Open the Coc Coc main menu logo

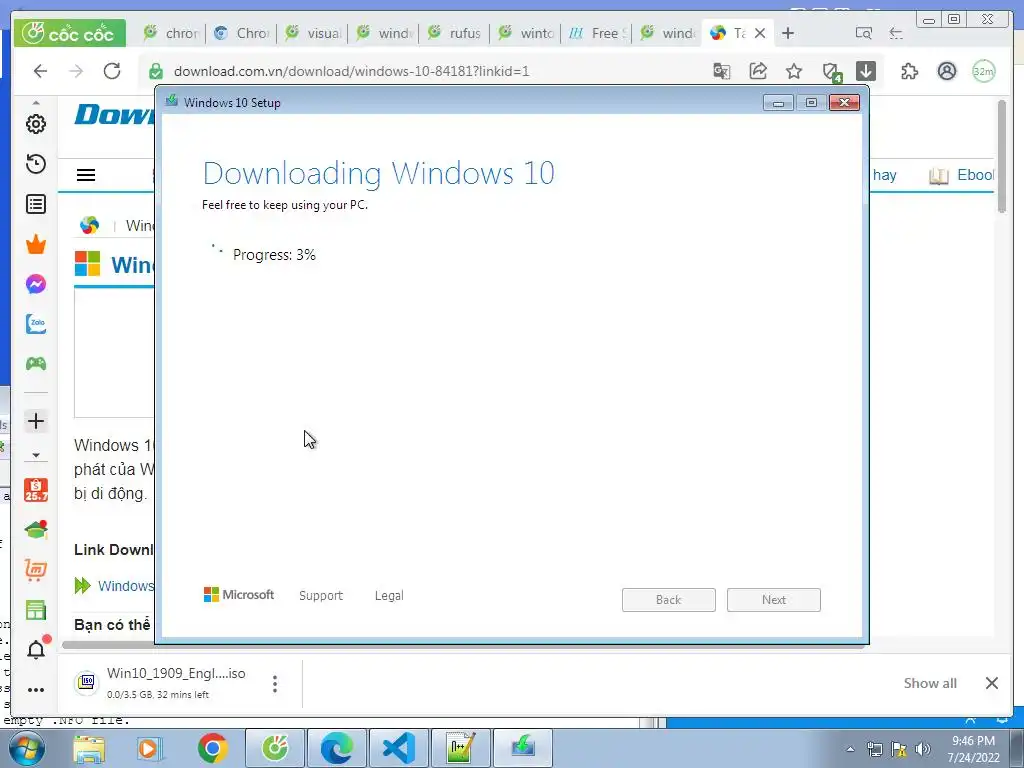click(69, 33)
